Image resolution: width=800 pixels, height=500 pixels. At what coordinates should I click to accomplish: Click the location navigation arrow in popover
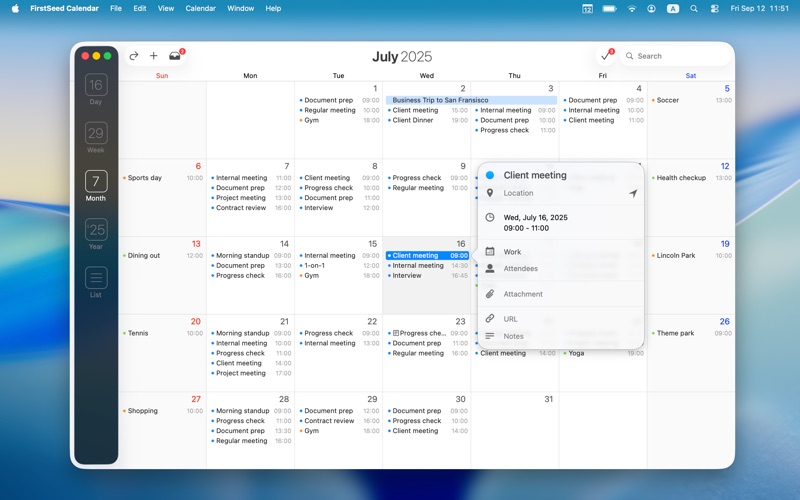(632, 194)
